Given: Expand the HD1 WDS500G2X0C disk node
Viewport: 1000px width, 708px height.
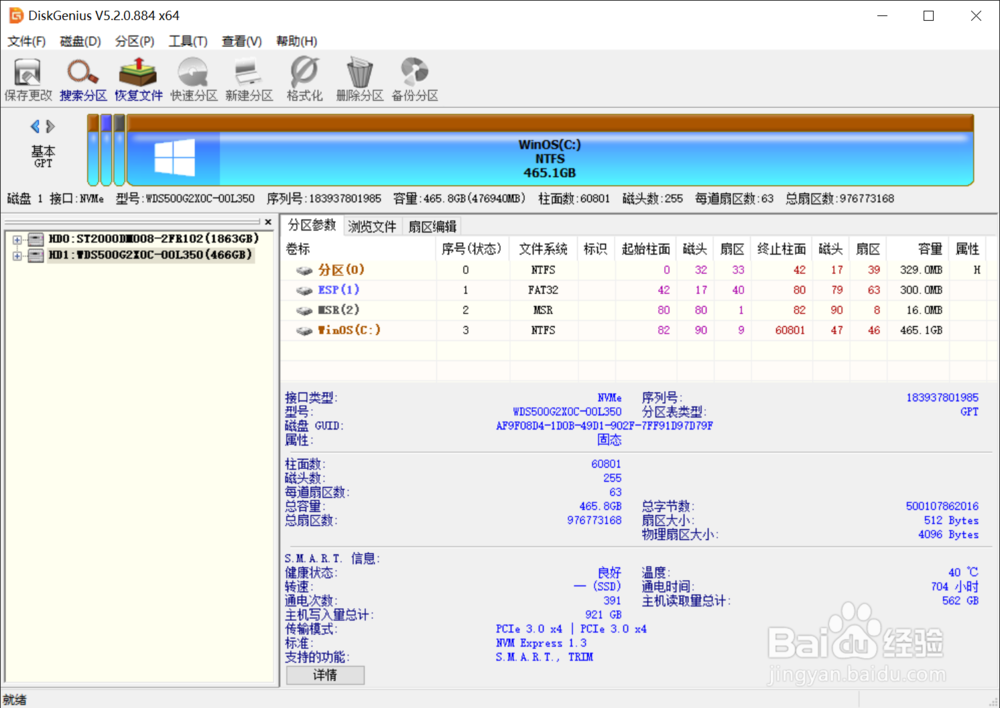Looking at the screenshot, I should (17, 256).
